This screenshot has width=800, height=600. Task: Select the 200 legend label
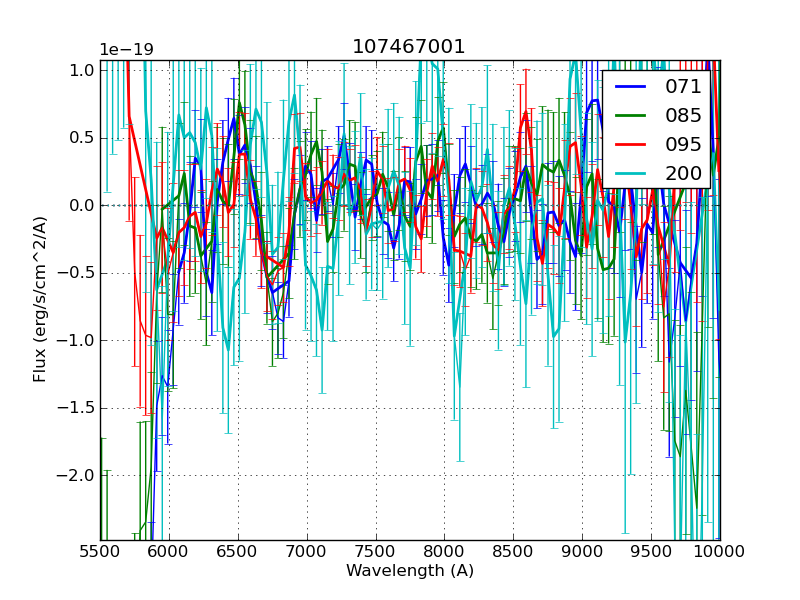click(683, 173)
